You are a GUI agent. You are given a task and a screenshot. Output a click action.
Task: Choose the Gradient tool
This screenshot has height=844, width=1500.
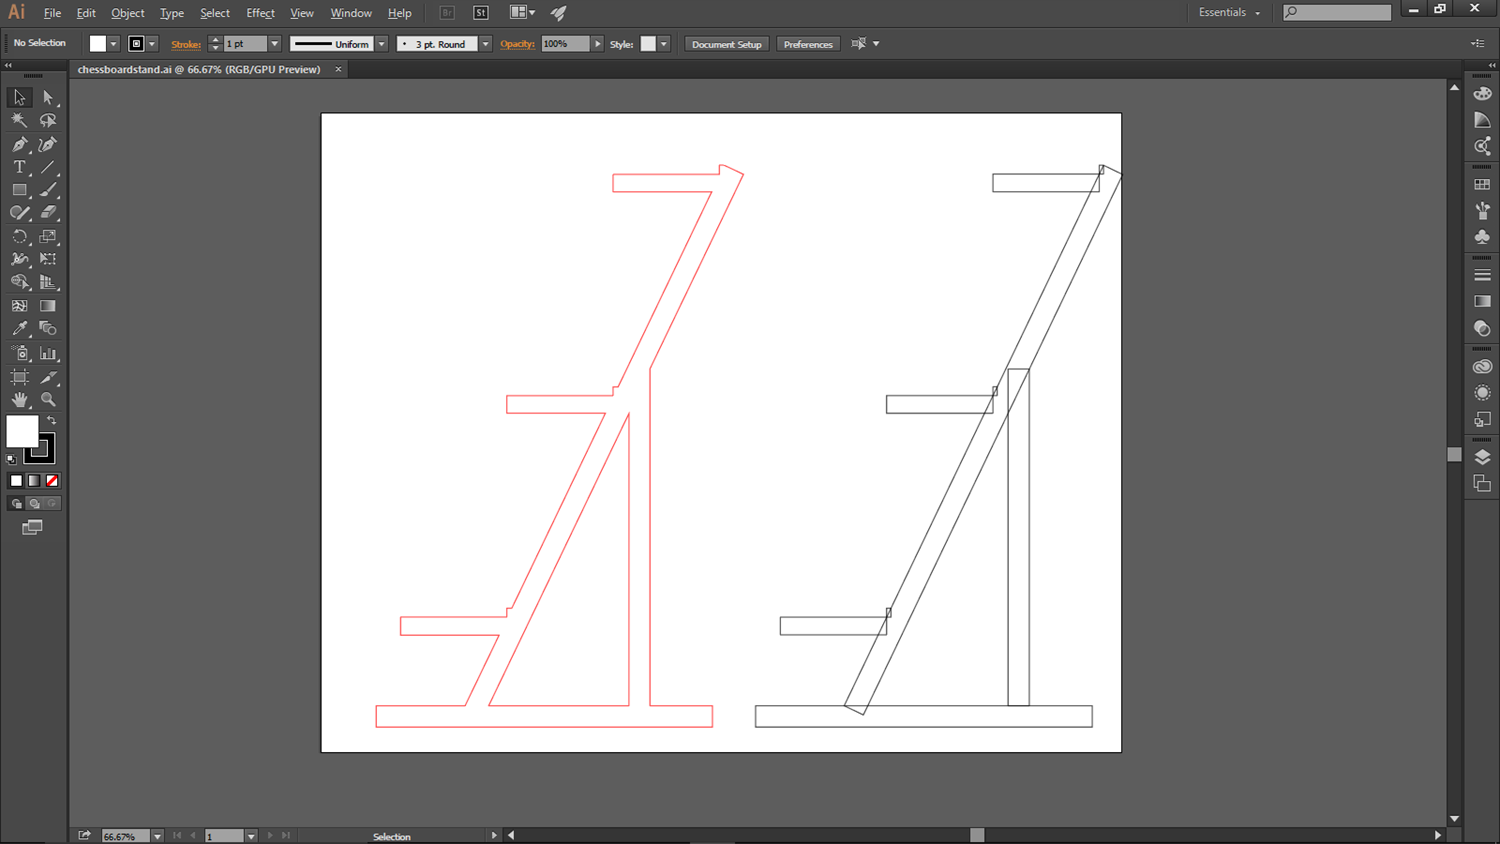[x=47, y=306]
